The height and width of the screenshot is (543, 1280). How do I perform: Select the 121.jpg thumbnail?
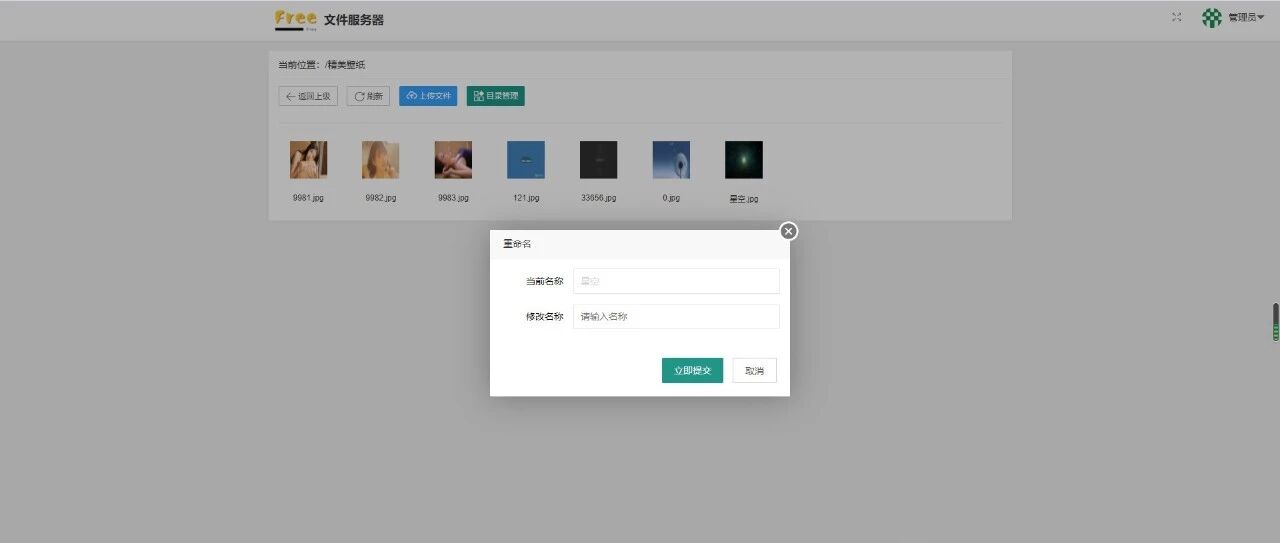[x=526, y=160]
